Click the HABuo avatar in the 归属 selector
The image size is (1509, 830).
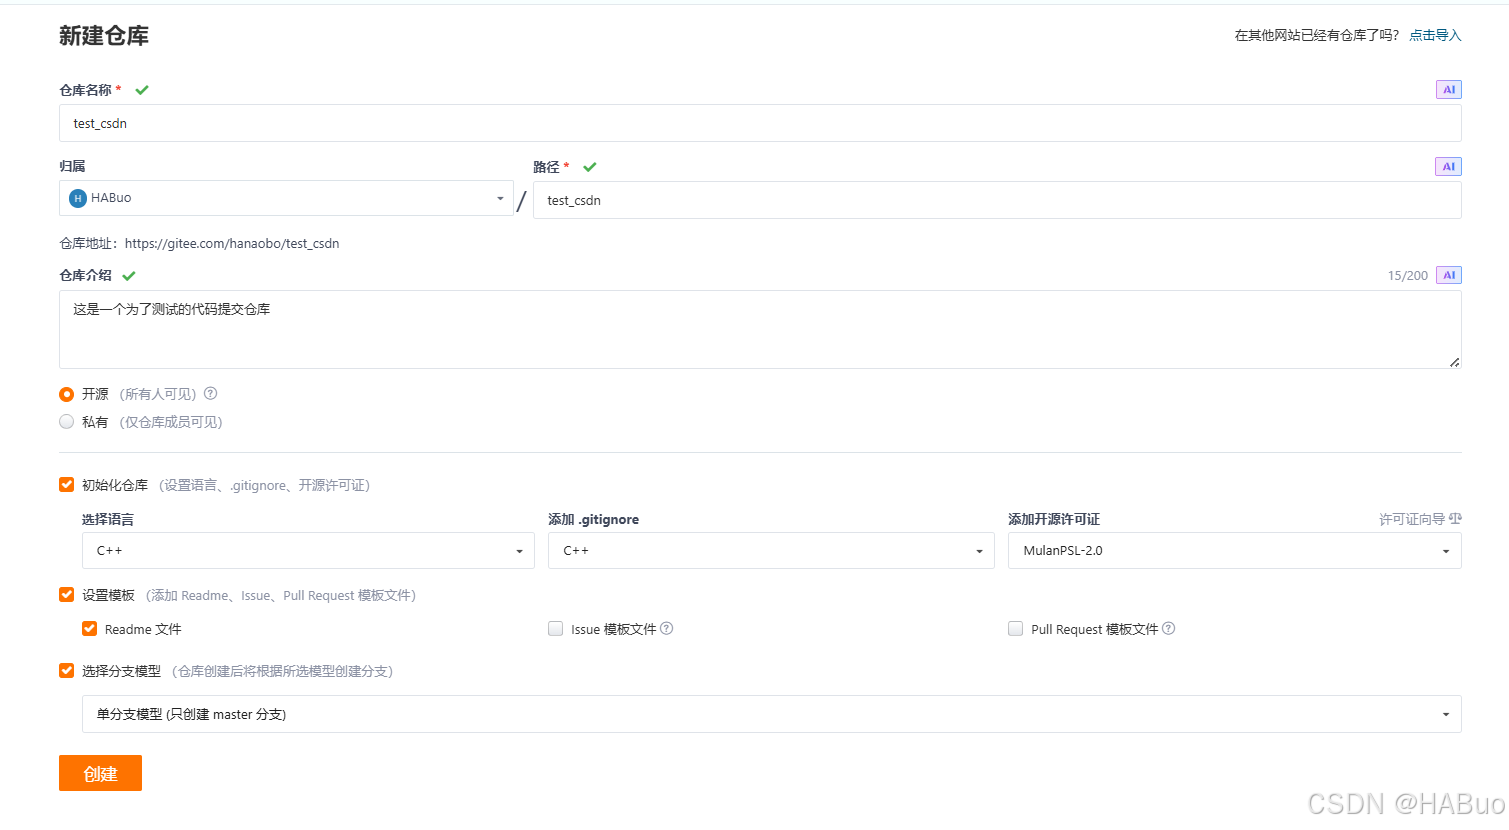(x=77, y=197)
